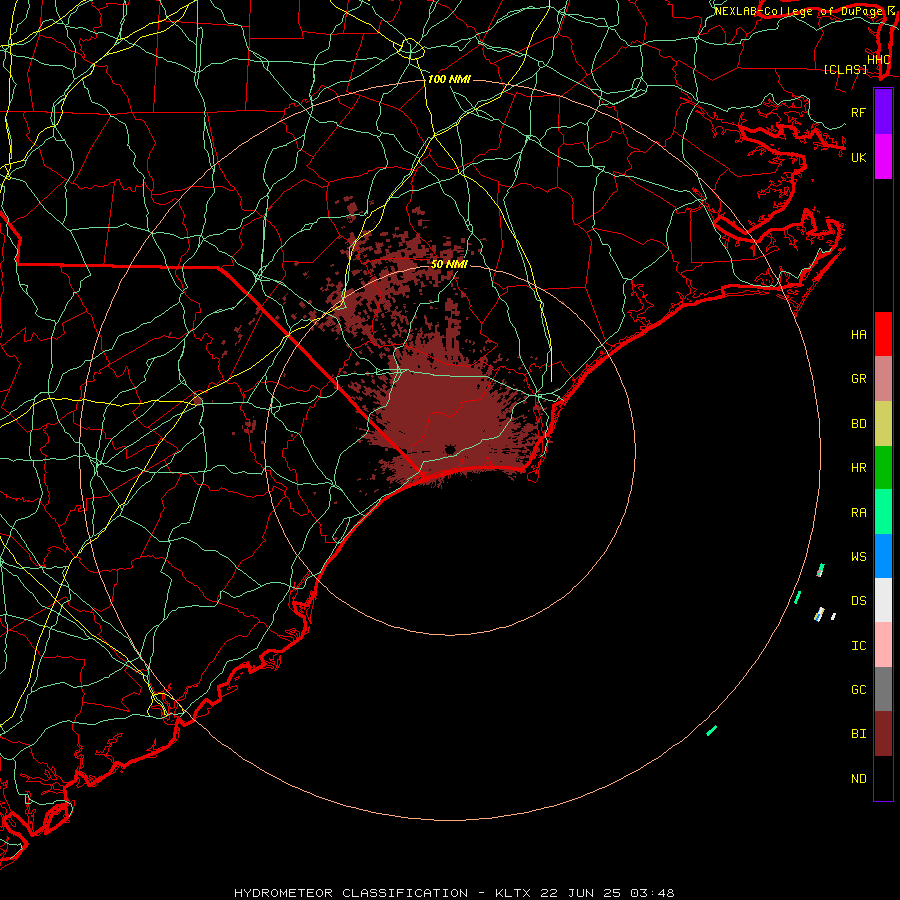Click the GR legend label
Viewport: 900px width, 900px height.
(859, 379)
